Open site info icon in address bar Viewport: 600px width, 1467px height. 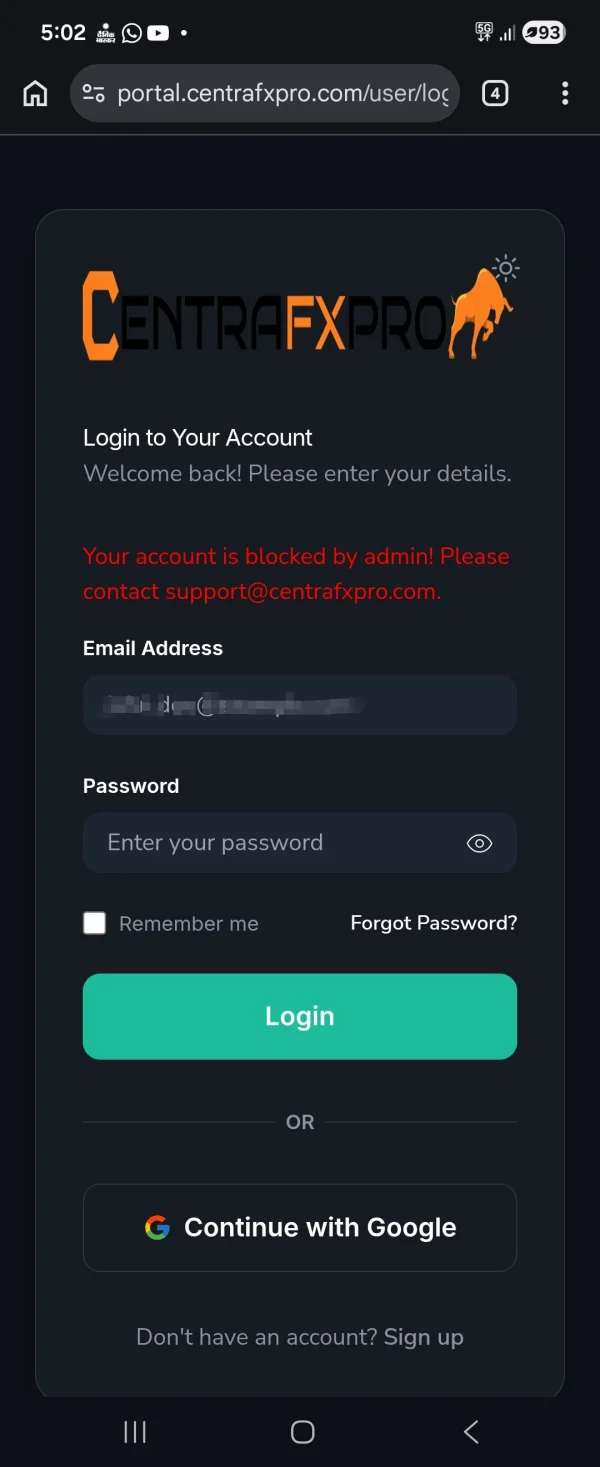[94, 94]
